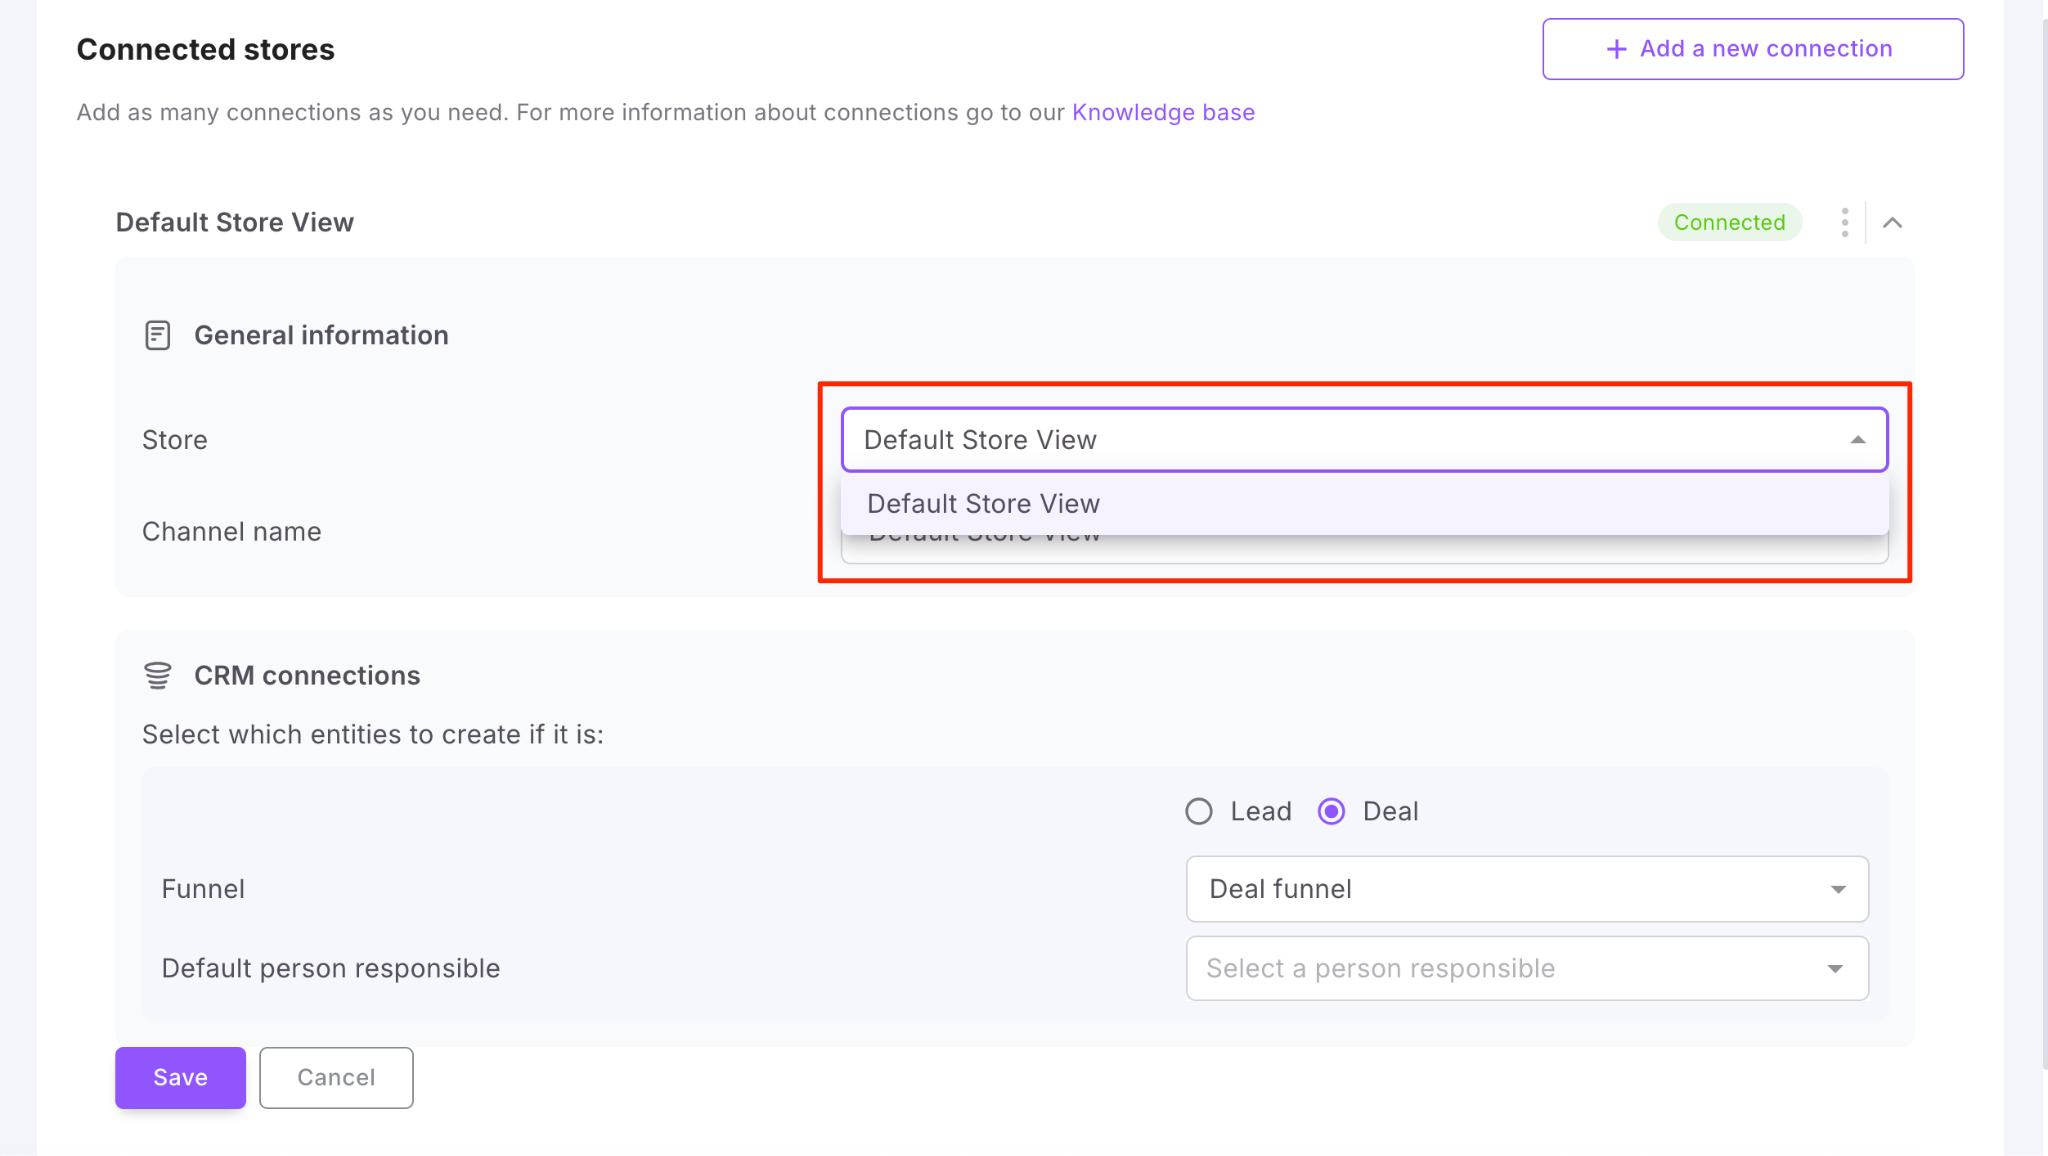Click the plus icon for new connection
The height and width of the screenshot is (1156, 2048).
point(1616,49)
